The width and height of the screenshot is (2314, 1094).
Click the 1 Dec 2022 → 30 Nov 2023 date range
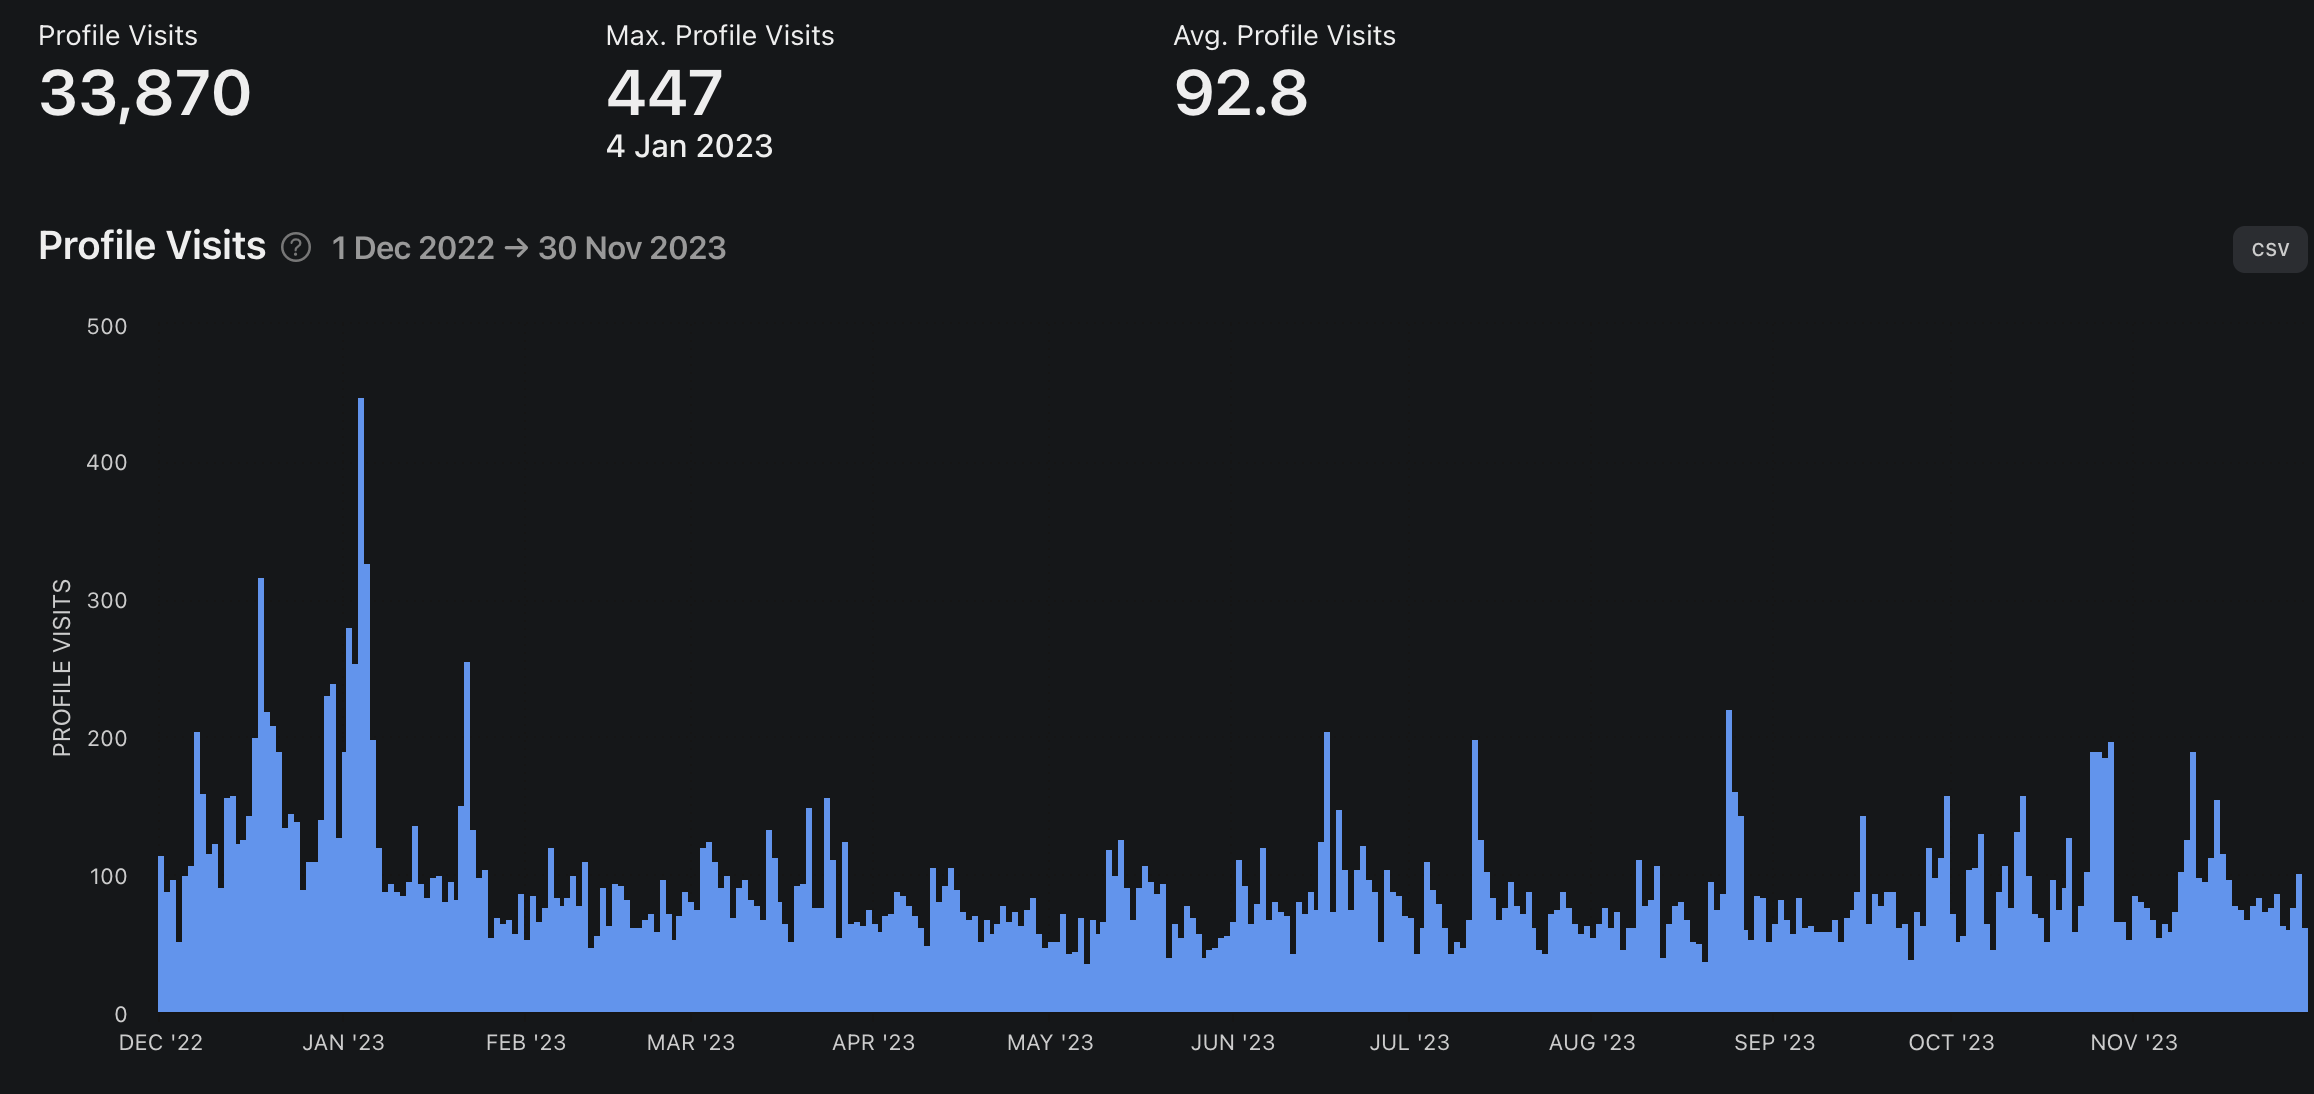(528, 248)
